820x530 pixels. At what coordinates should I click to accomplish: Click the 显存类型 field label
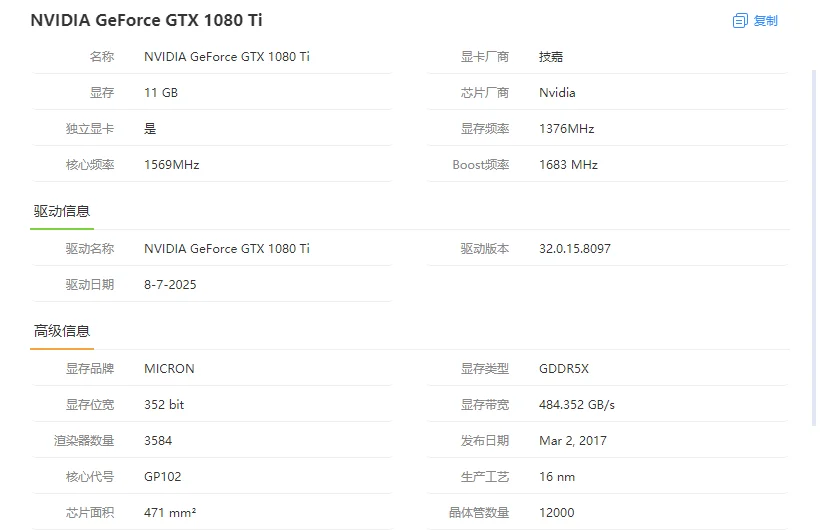(484, 368)
